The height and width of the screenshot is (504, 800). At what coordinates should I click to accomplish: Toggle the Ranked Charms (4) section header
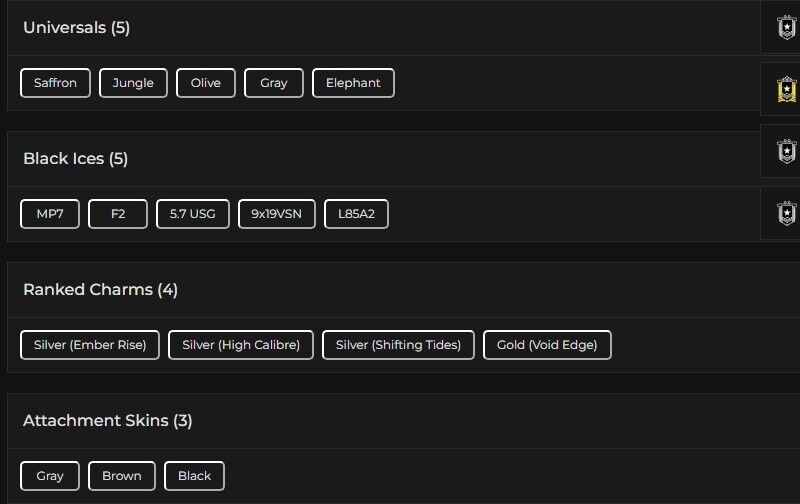pos(100,290)
